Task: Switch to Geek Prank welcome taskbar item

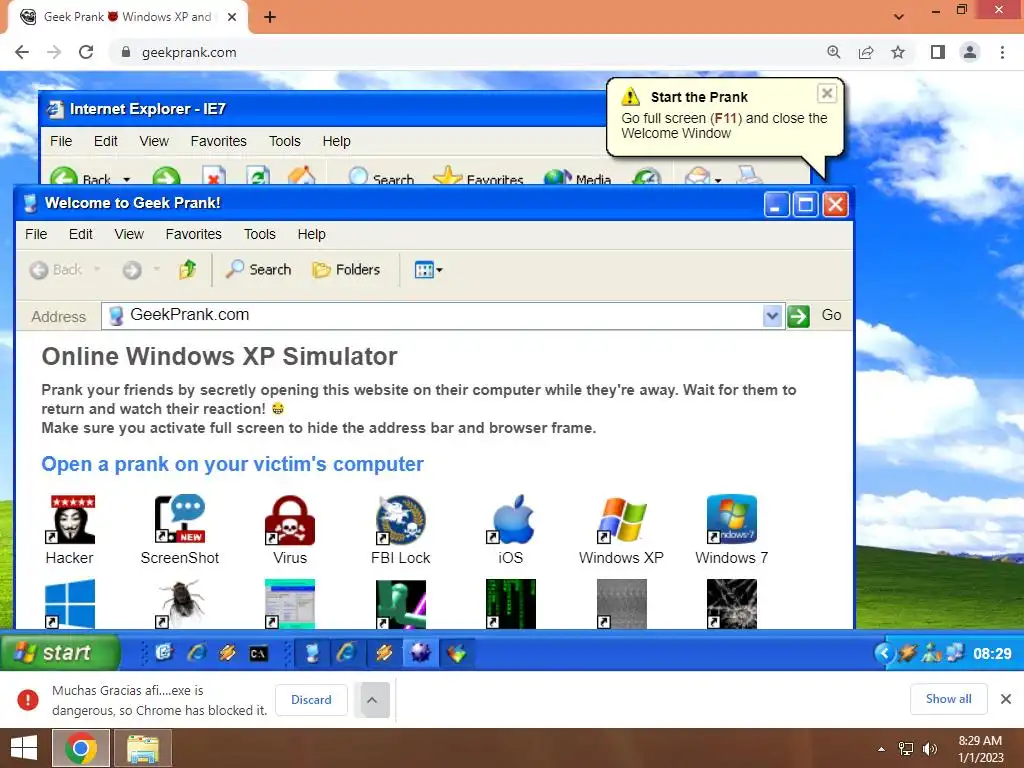Action: [x=312, y=652]
